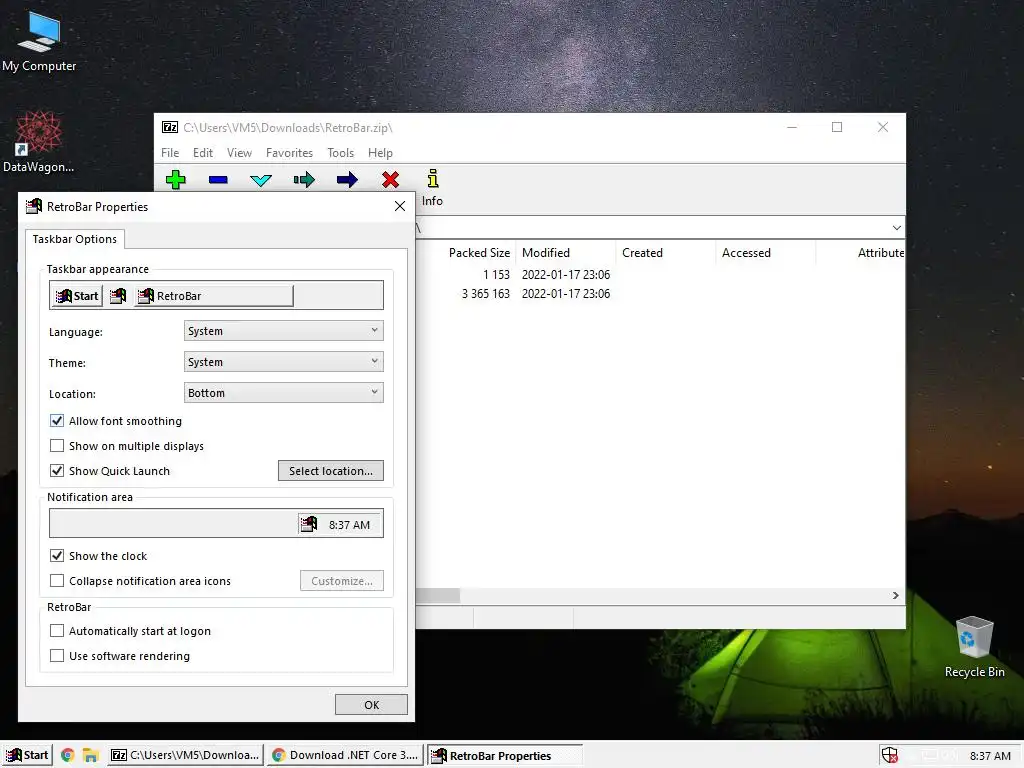Sort by Created column header
The height and width of the screenshot is (768, 1024).
pyautogui.click(x=665, y=253)
